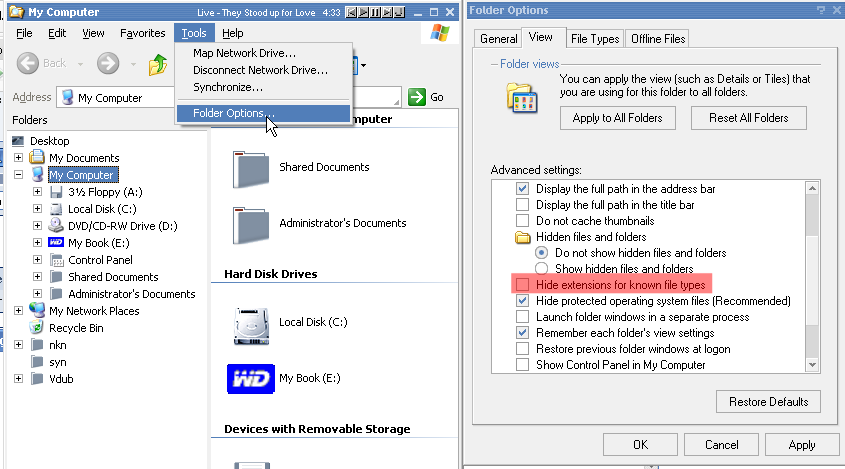Click the green Go arrow button
This screenshot has height=469, width=845.
pyautogui.click(x=418, y=97)
